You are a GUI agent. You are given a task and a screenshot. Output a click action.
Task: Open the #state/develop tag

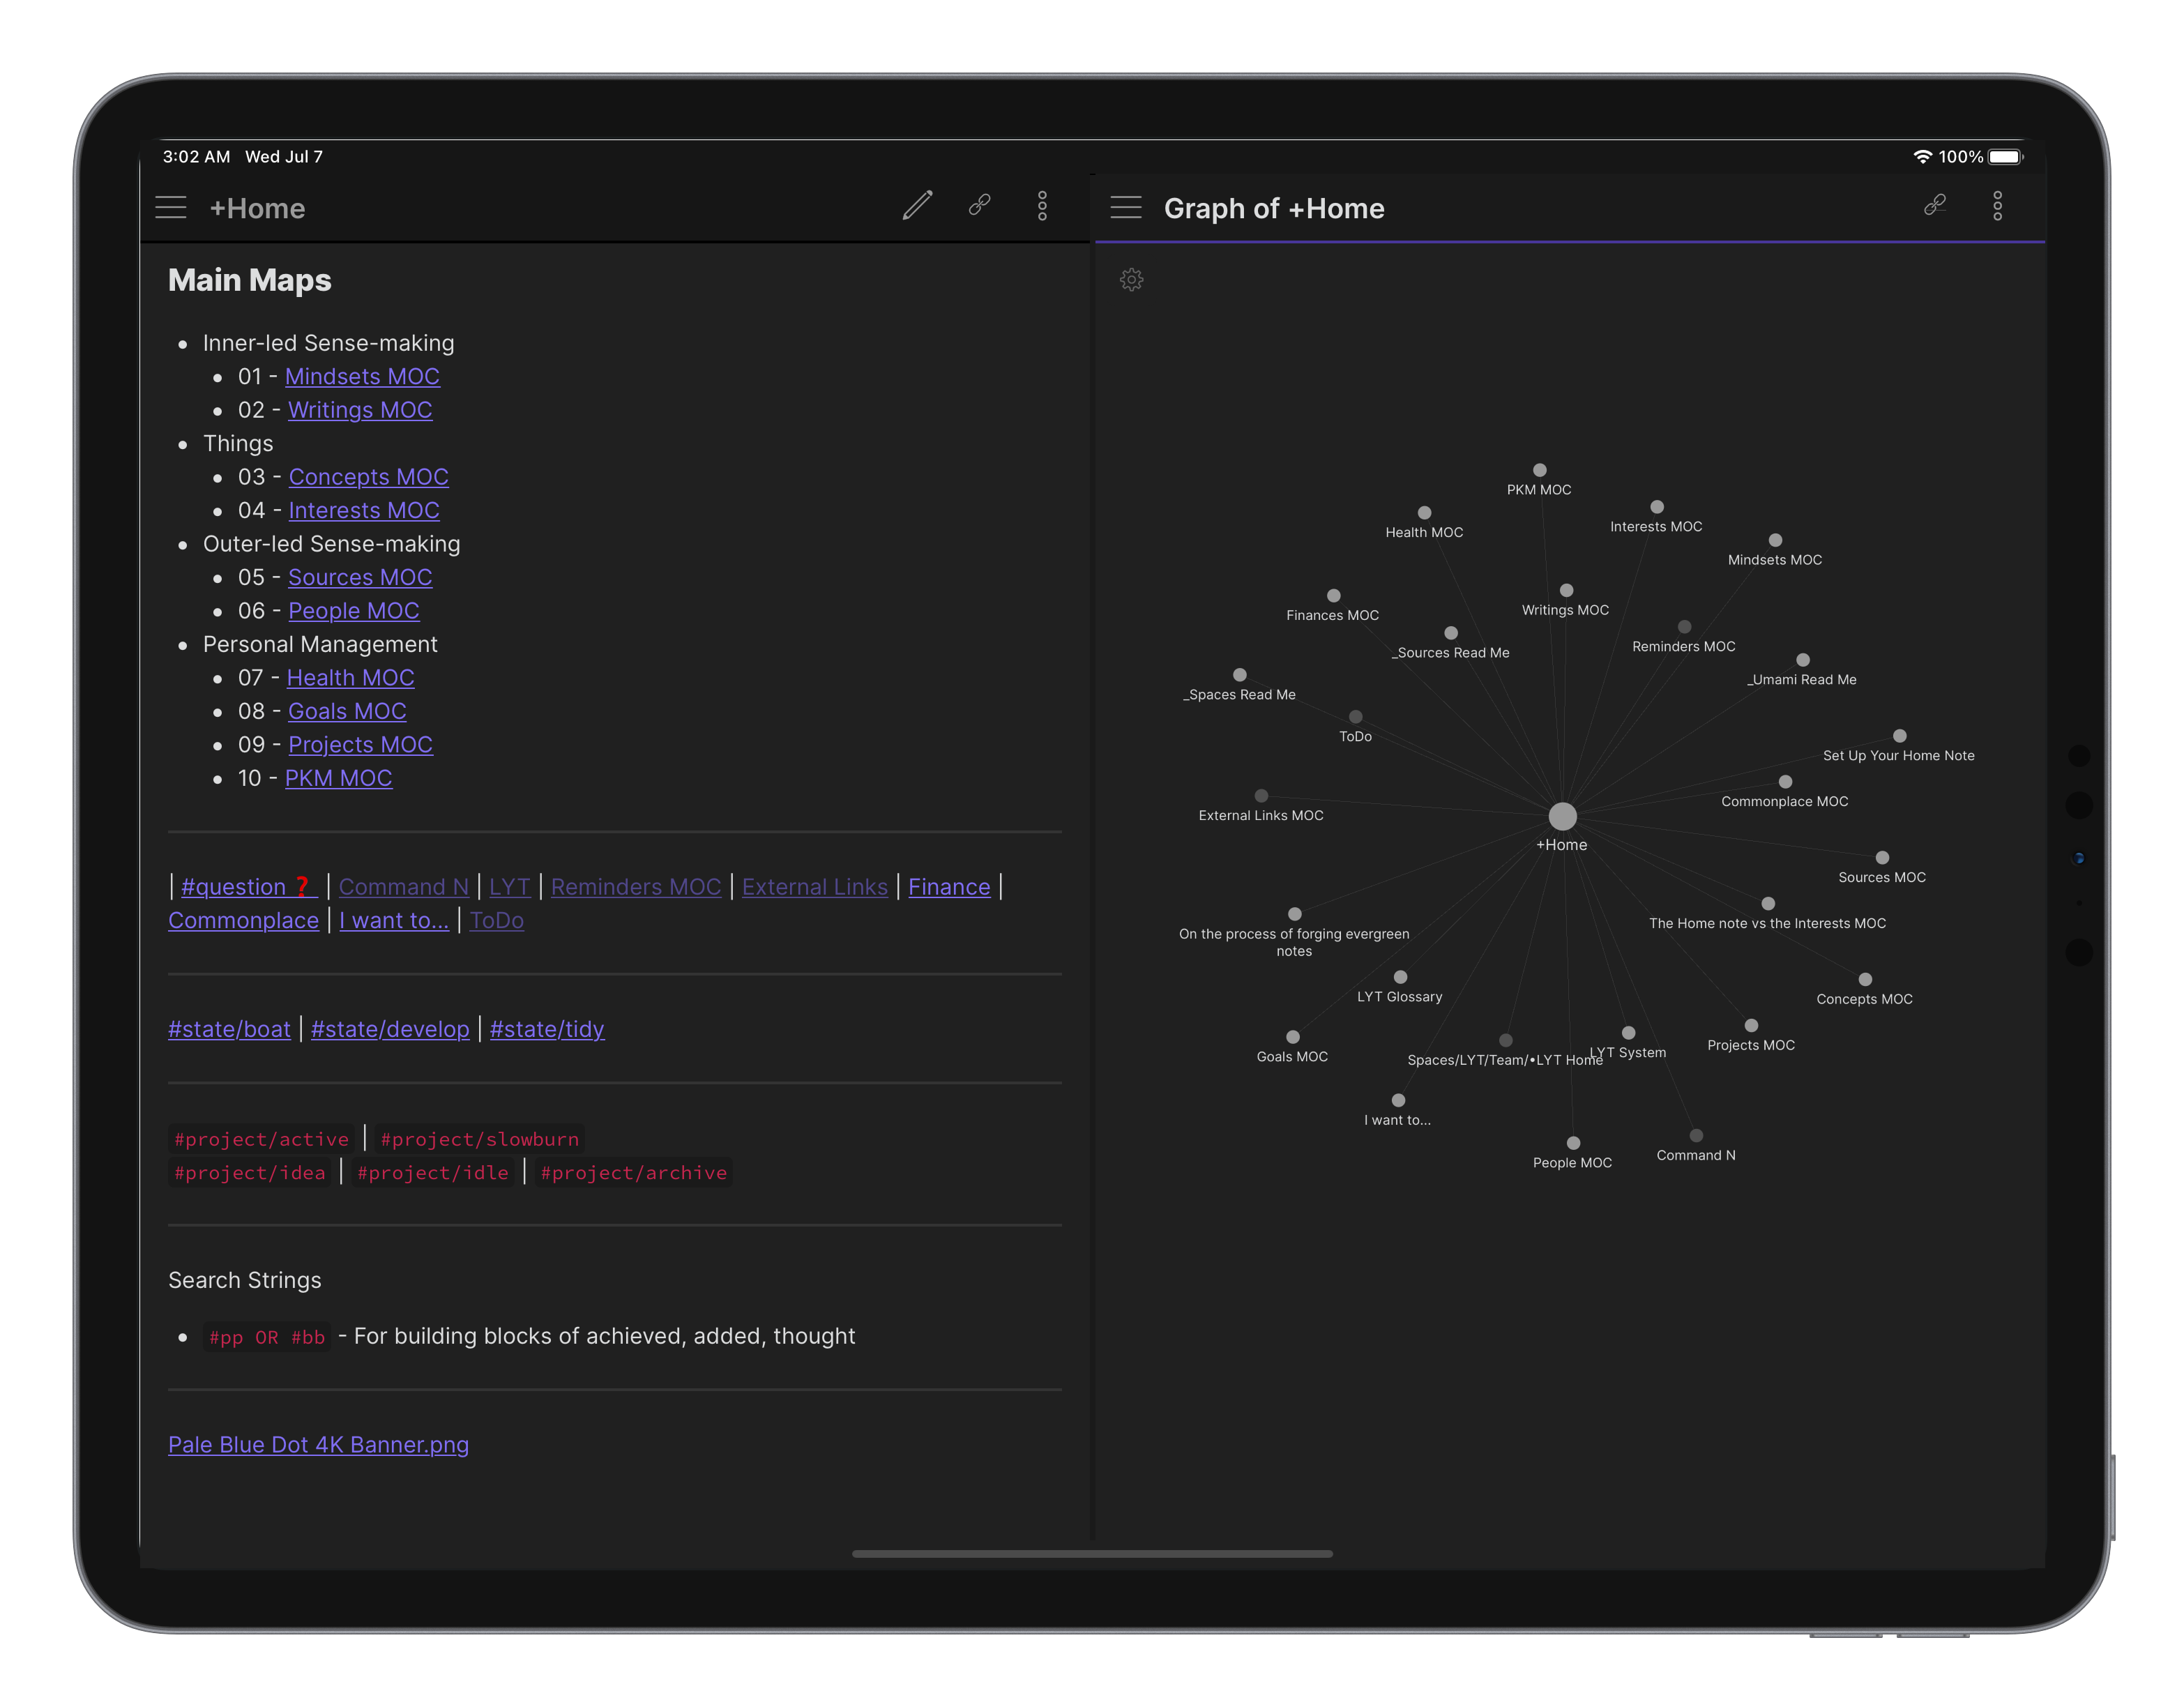point(390,1029)
